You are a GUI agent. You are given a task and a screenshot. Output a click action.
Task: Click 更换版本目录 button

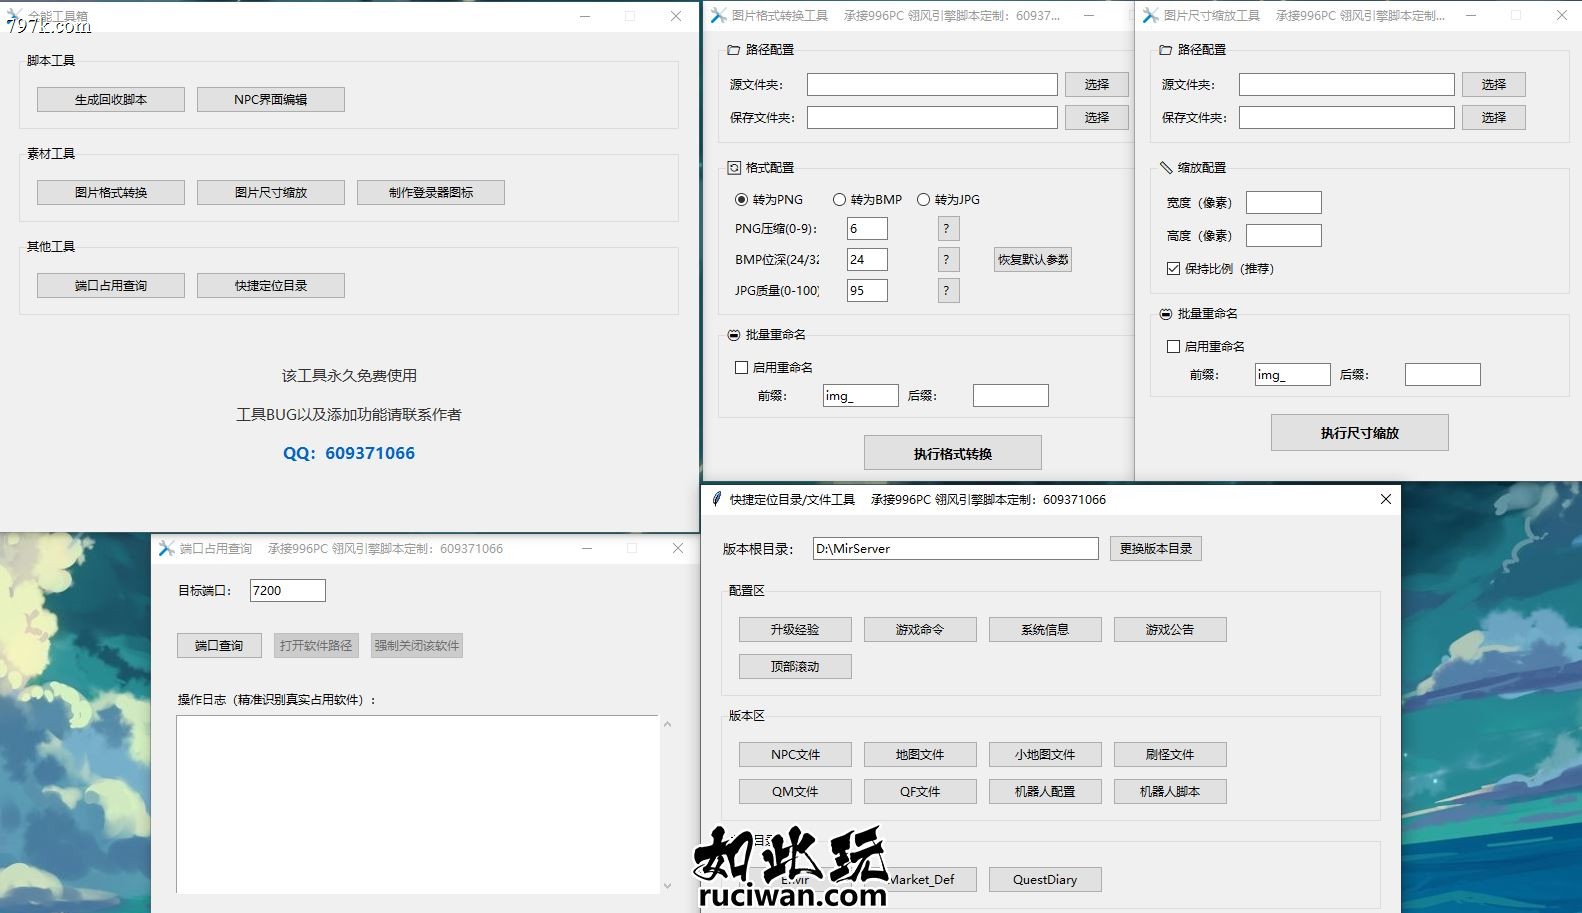(1155, 548)
